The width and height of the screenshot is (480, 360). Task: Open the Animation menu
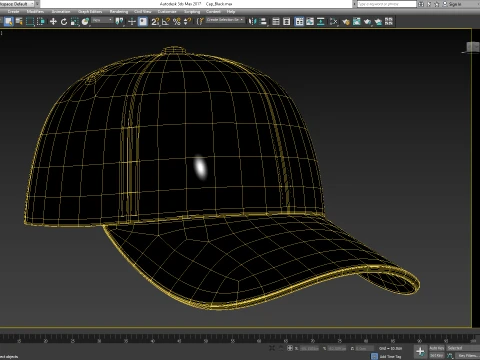[61, 11]
